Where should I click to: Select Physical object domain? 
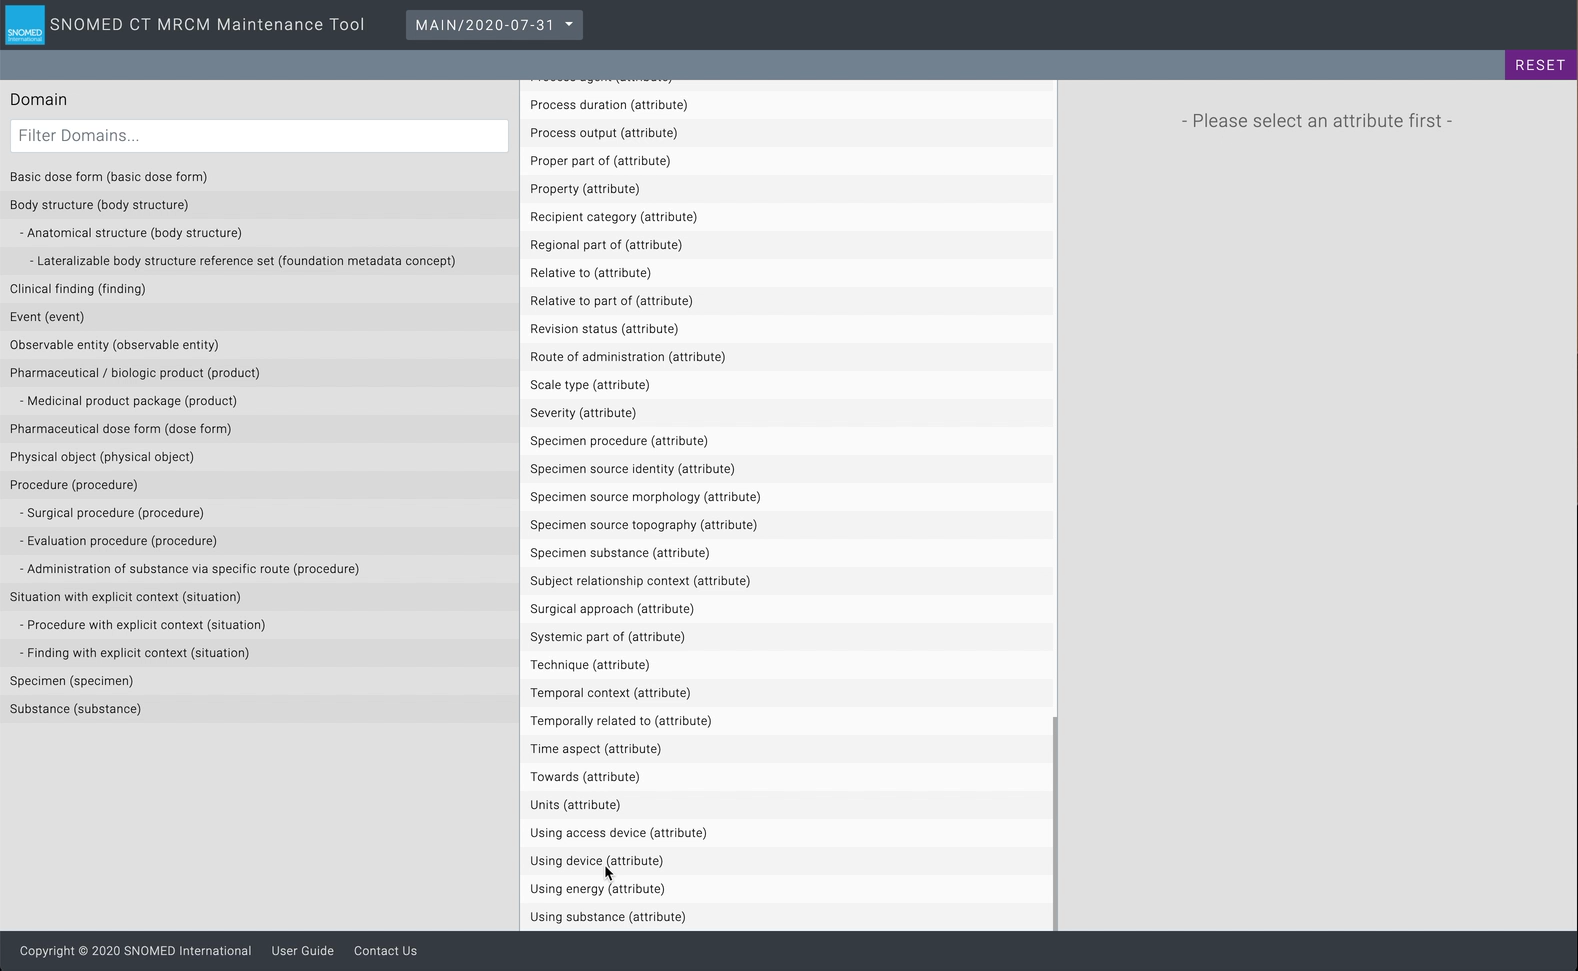[x=259, y=457]
